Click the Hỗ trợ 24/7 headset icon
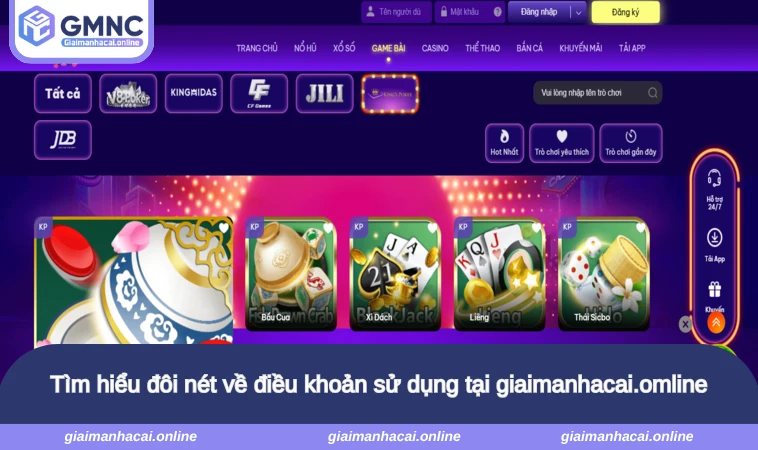758x450 pixels. (714, 178)
